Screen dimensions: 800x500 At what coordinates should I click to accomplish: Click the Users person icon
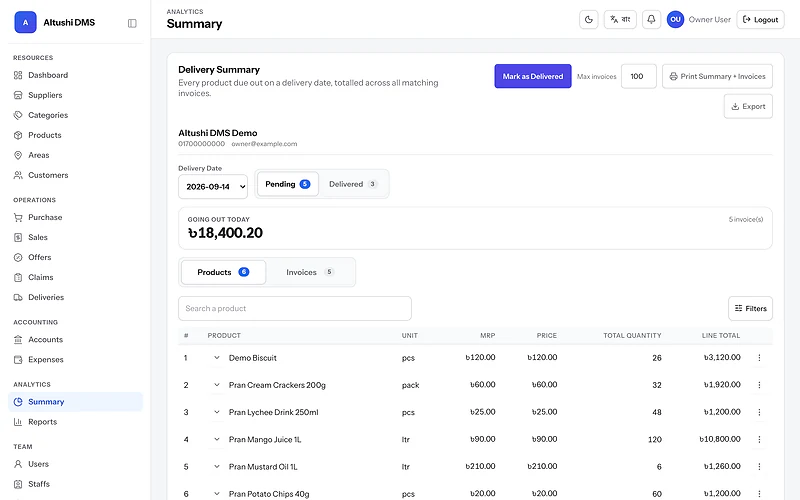[x=18, y=464]
